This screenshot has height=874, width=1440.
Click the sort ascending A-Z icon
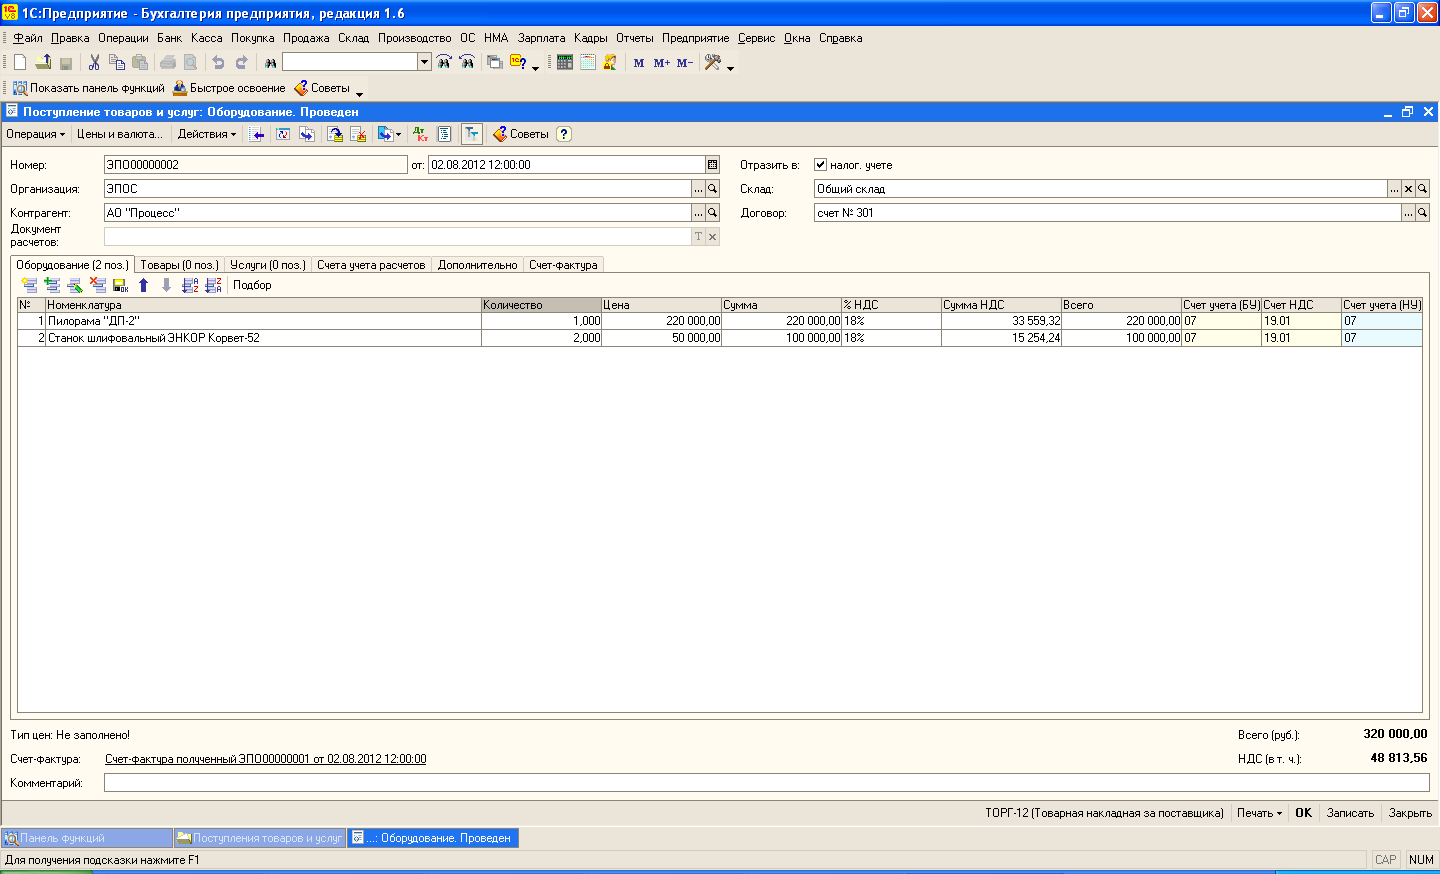point(190,285)
